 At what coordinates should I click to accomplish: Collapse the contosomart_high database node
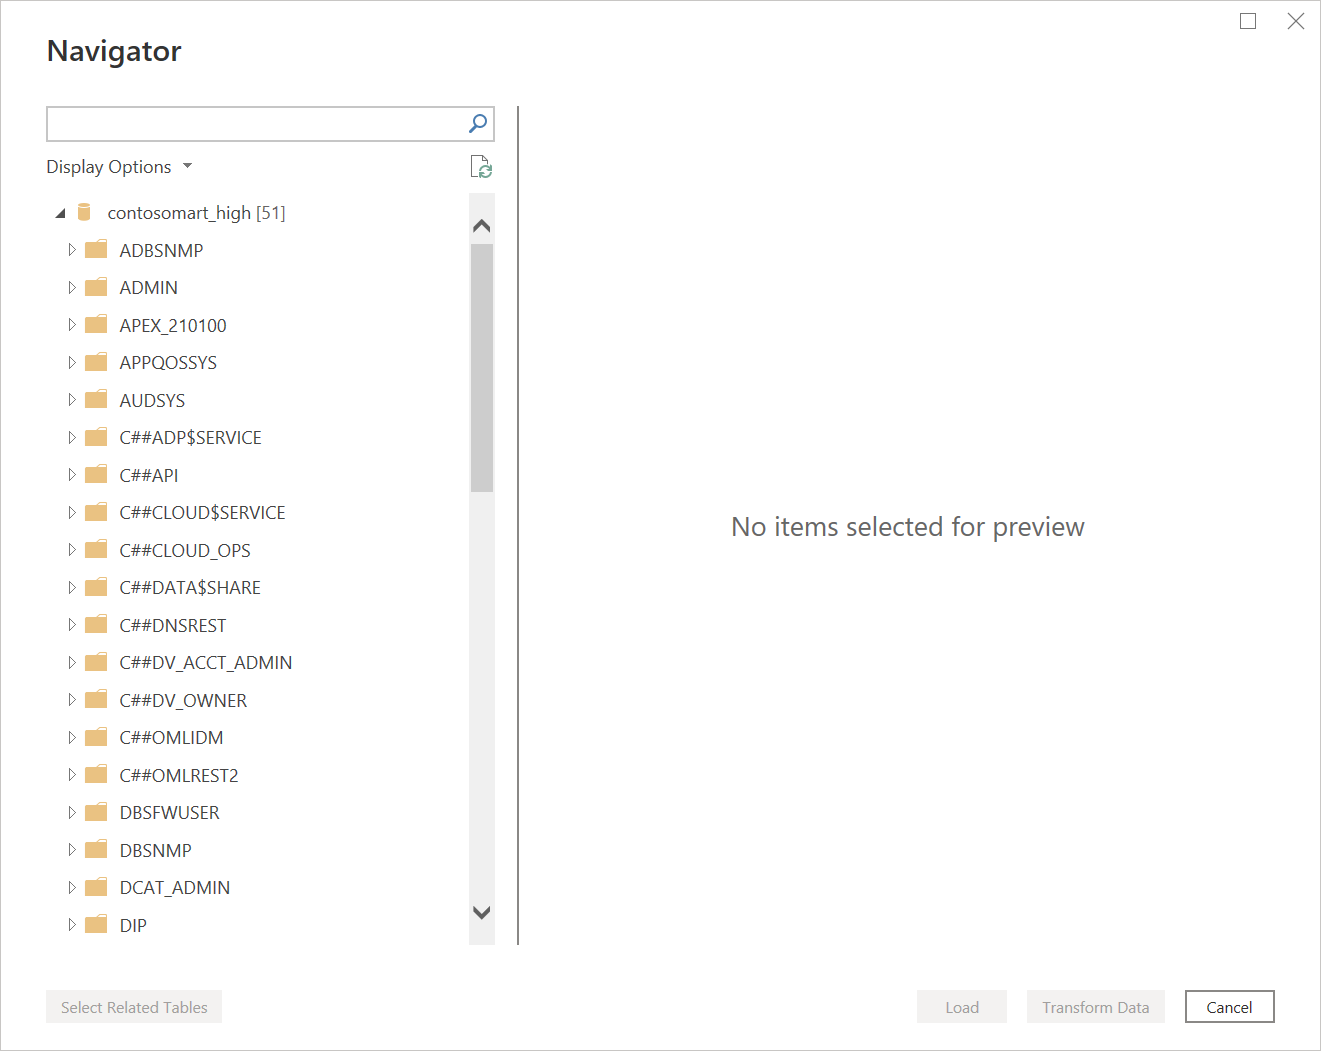point(59,211)
